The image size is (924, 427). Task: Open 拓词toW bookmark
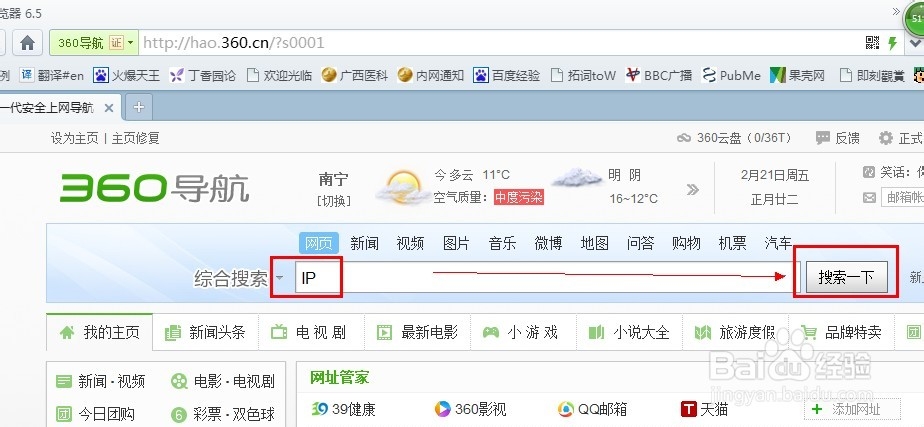click(583, 75)
